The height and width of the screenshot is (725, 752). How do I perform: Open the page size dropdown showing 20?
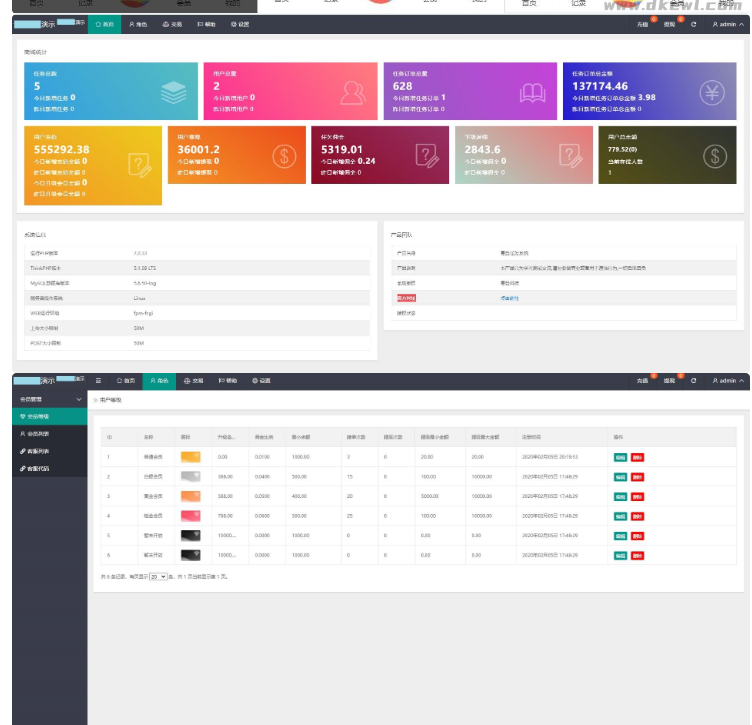(x=158, y=577)
